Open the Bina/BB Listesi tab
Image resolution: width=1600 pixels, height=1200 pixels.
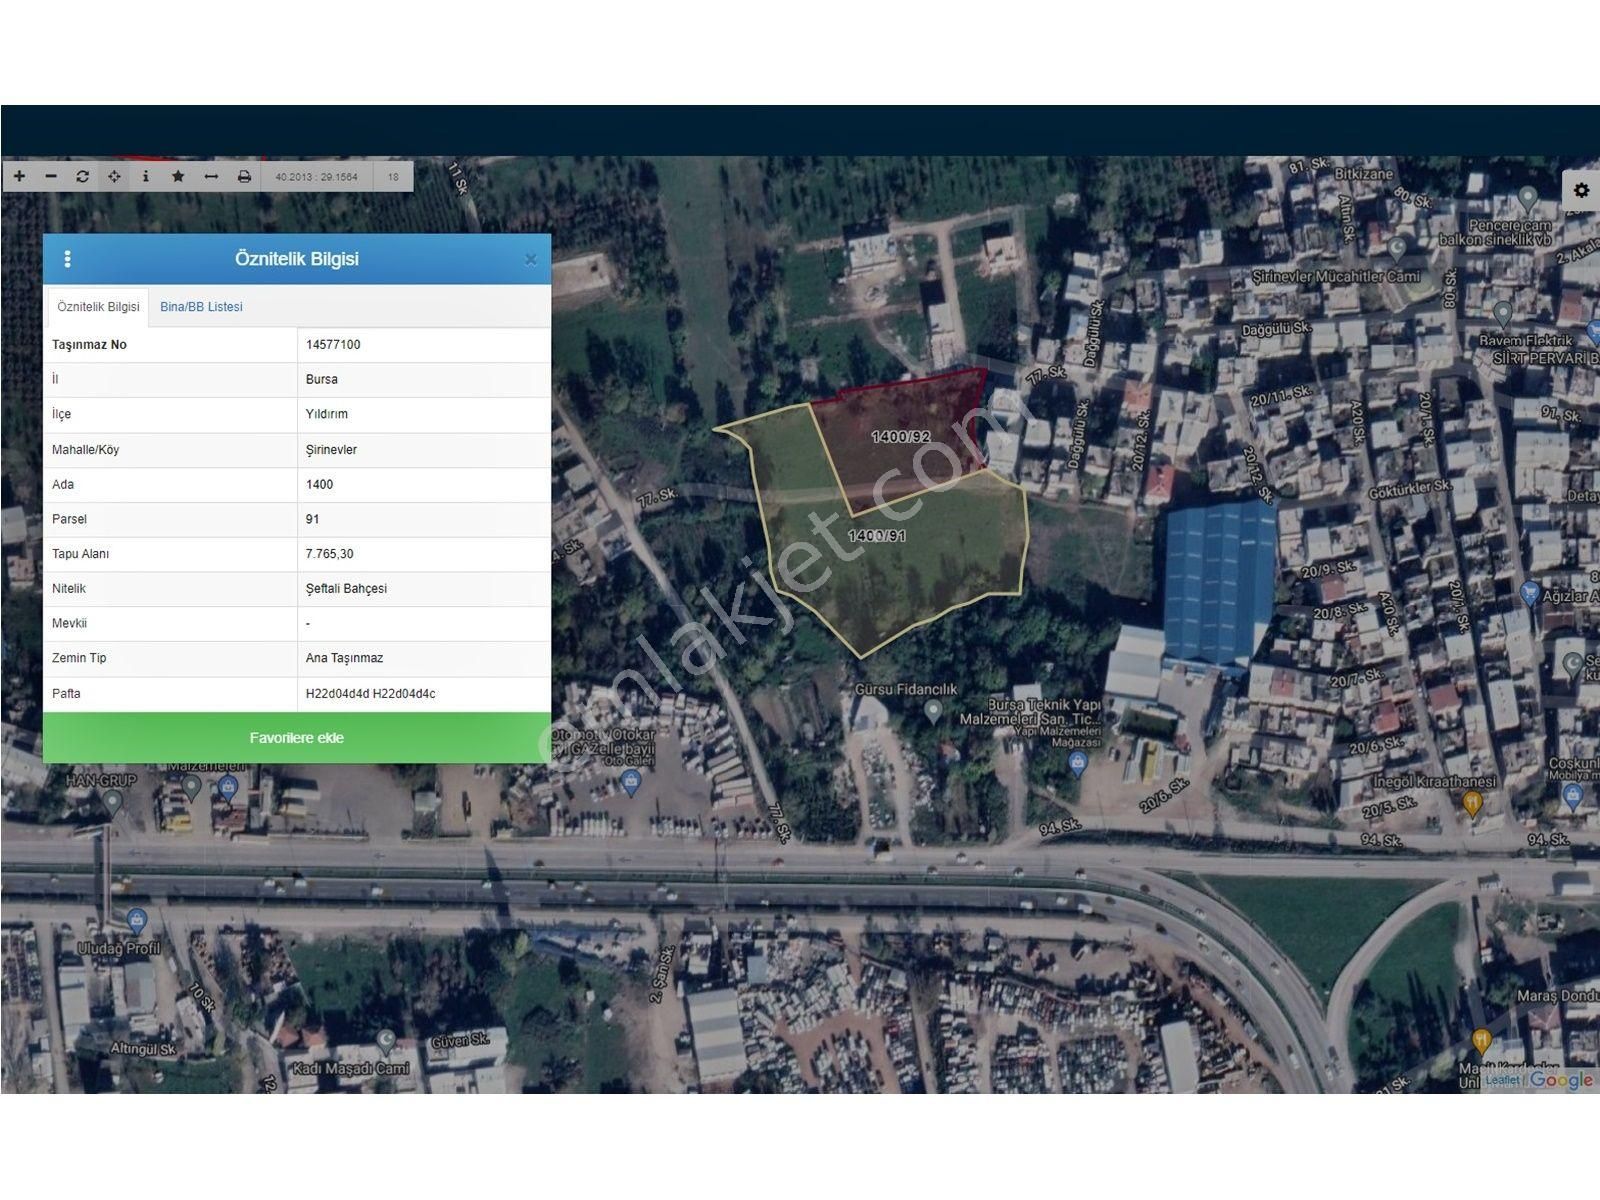coord(201,307)
